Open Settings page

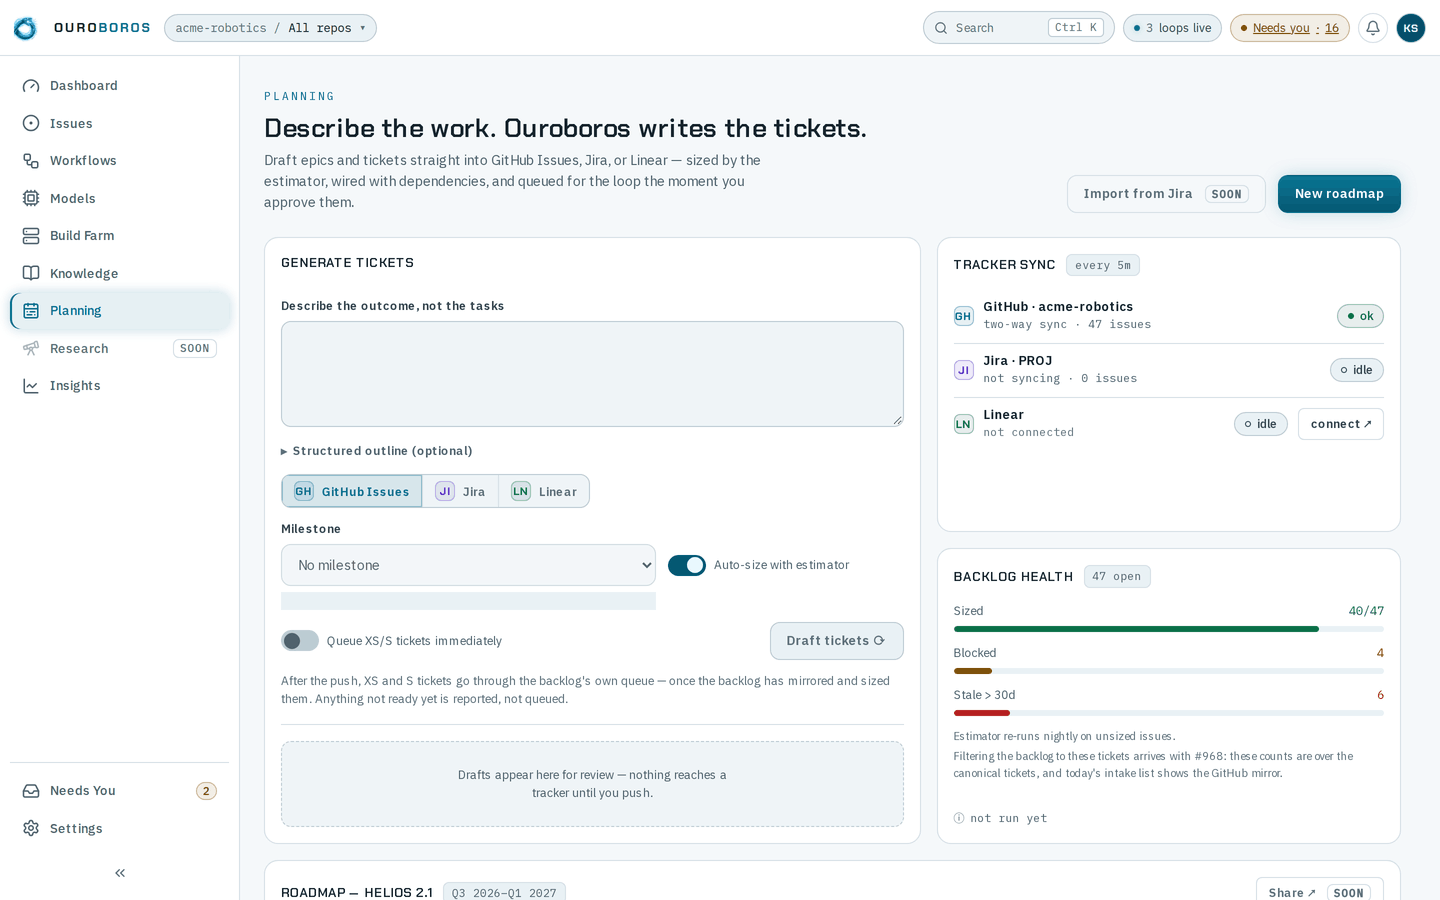pos(120,828)
